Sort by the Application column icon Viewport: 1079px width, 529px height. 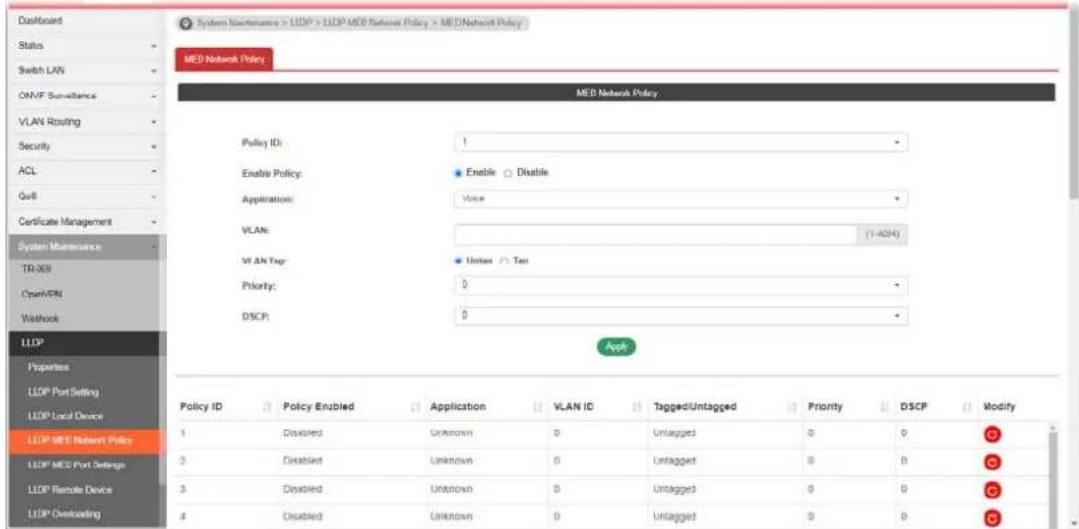tap(538, 407)
